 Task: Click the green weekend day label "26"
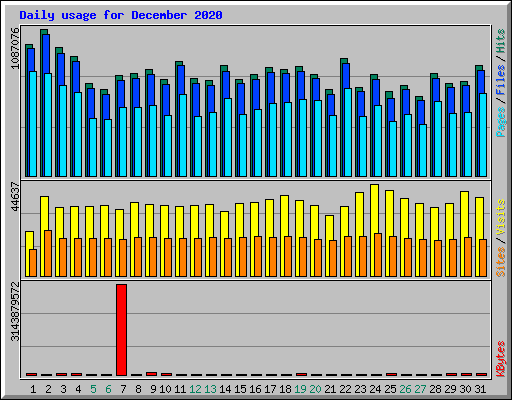[x=405, y=389]
